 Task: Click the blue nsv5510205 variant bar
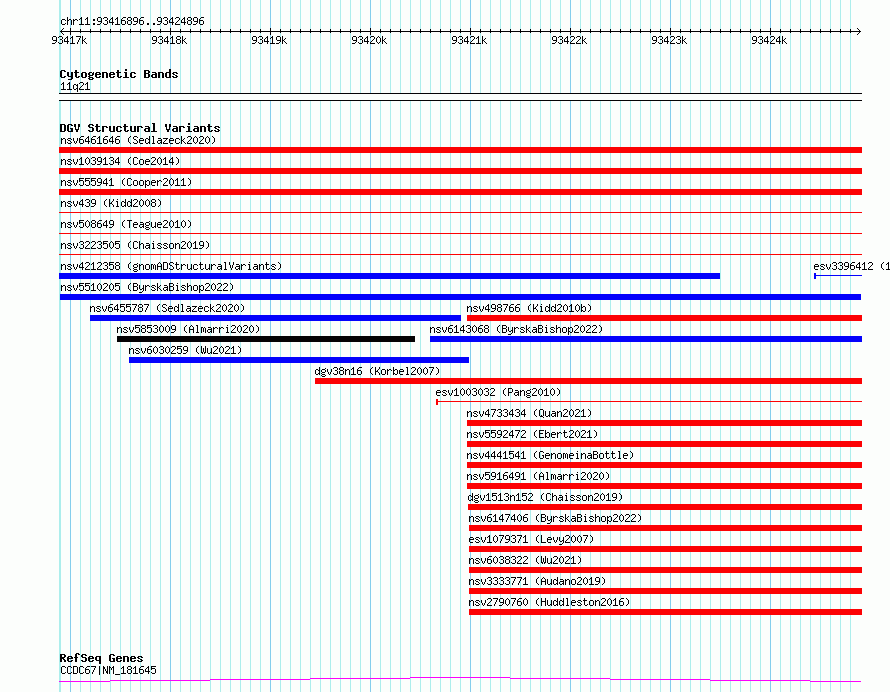point(460,297)
